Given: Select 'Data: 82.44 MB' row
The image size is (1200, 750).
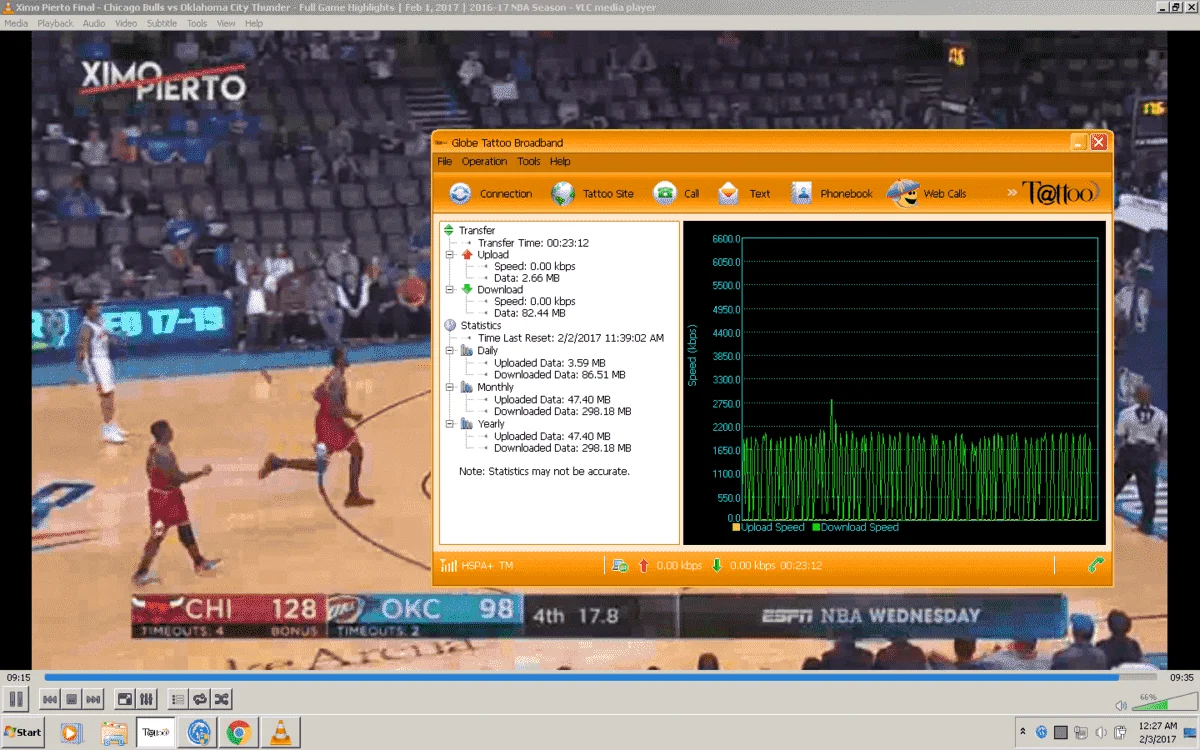Looking at the screenshot, I should coord(536,313).
